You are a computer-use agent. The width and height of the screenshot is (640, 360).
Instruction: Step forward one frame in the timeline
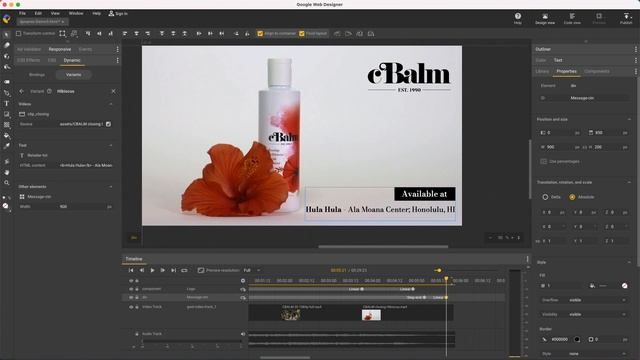pyautogui.click(x=163, y=270)
